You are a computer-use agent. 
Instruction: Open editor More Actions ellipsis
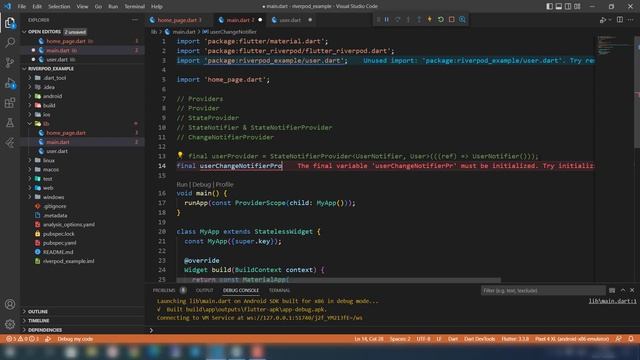631,20
